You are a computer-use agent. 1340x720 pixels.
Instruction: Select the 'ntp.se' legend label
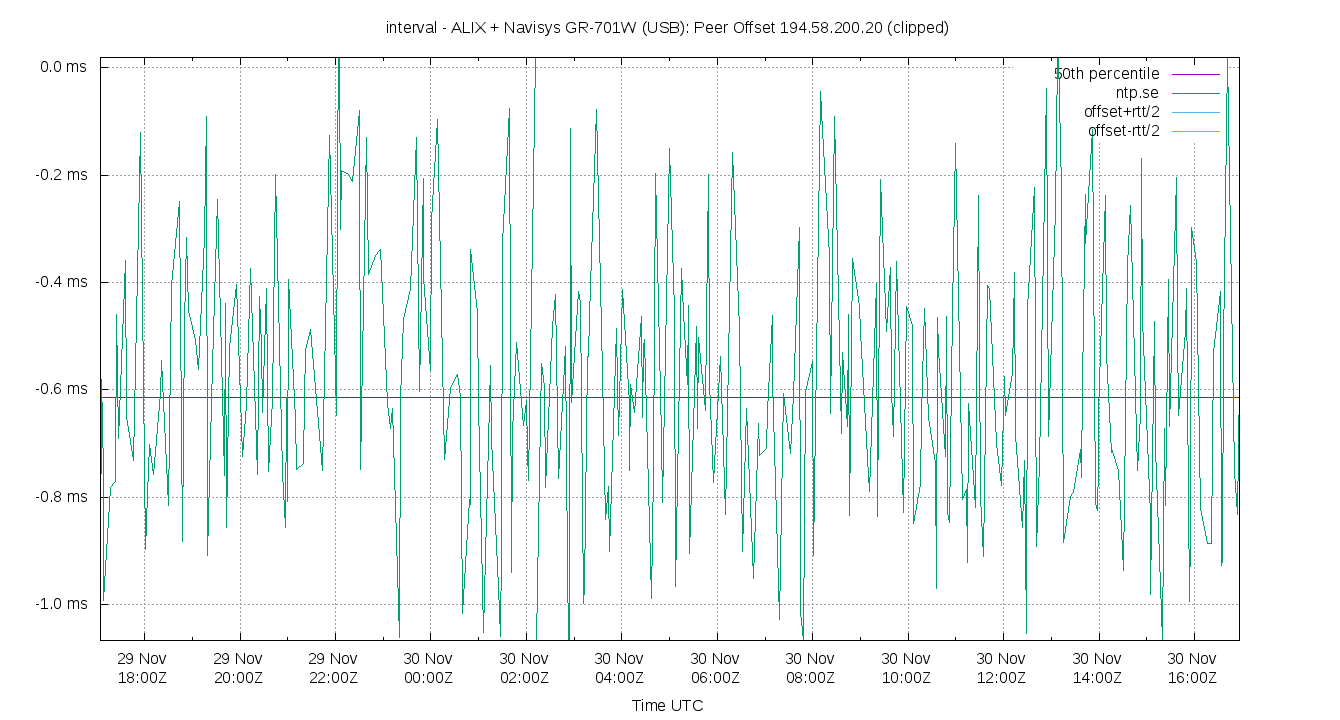tap(1137, 93)
